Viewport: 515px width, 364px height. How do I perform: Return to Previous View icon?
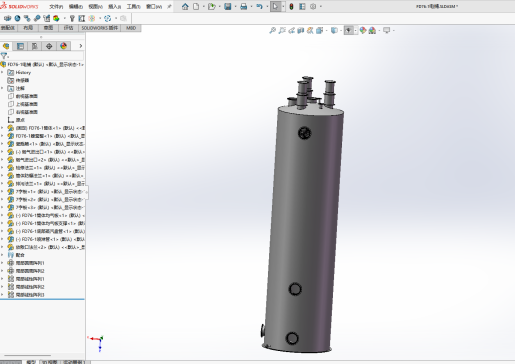(x=291, y=31)
